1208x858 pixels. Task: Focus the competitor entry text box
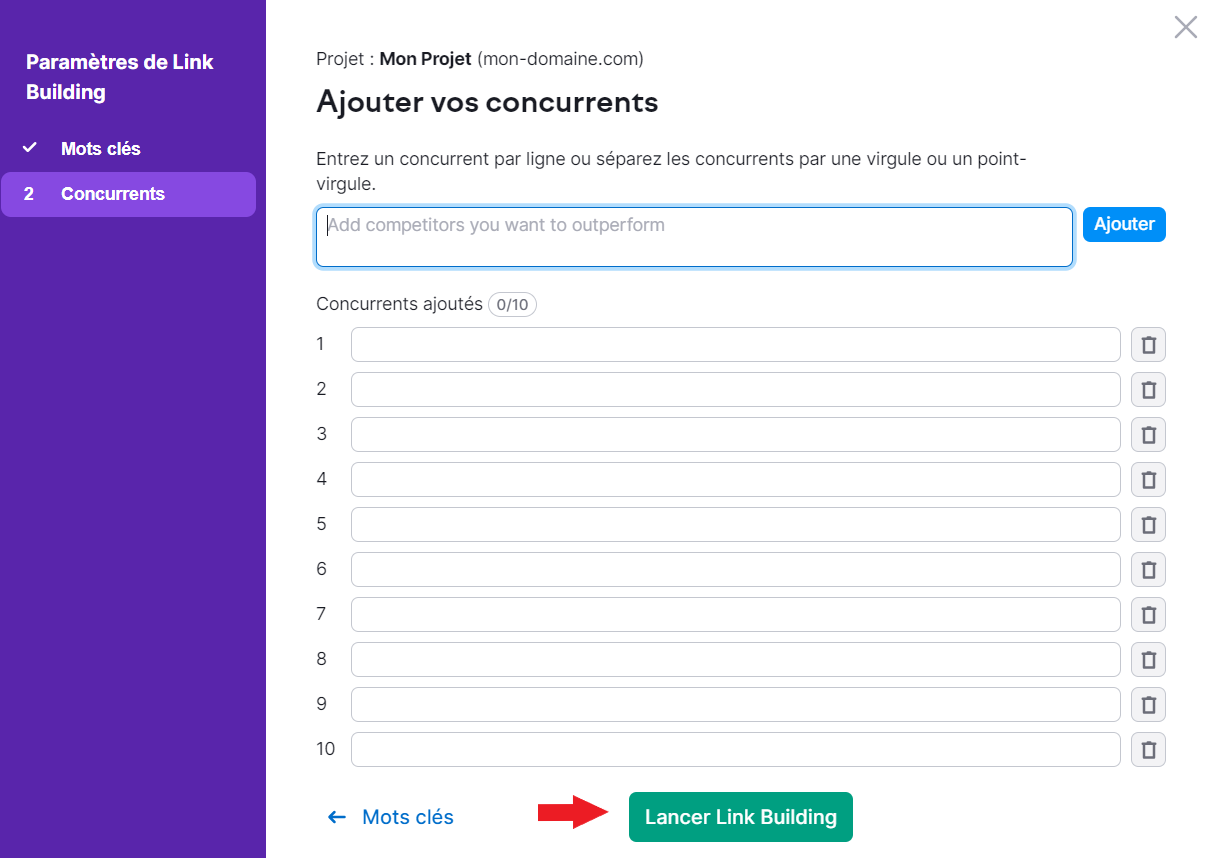694,236
